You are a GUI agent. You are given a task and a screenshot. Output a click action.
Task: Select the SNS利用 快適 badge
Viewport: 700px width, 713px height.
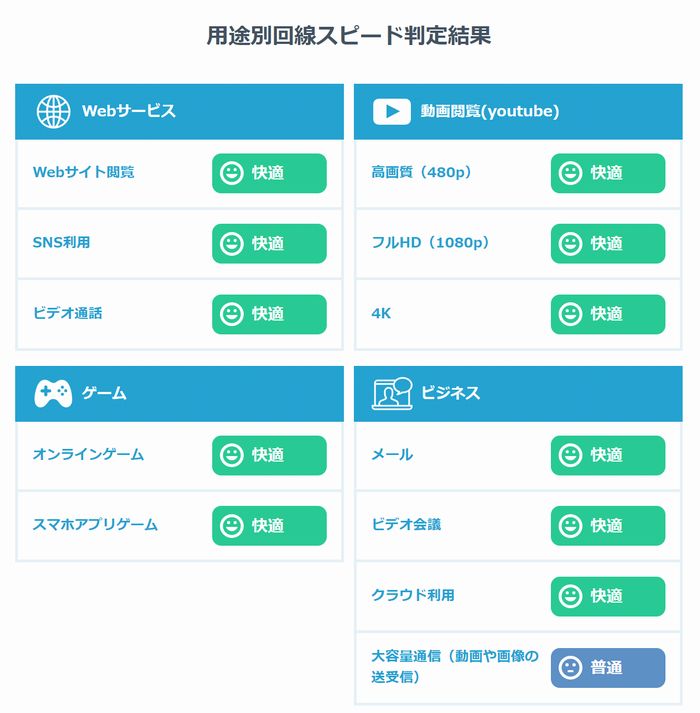point(269,244)
